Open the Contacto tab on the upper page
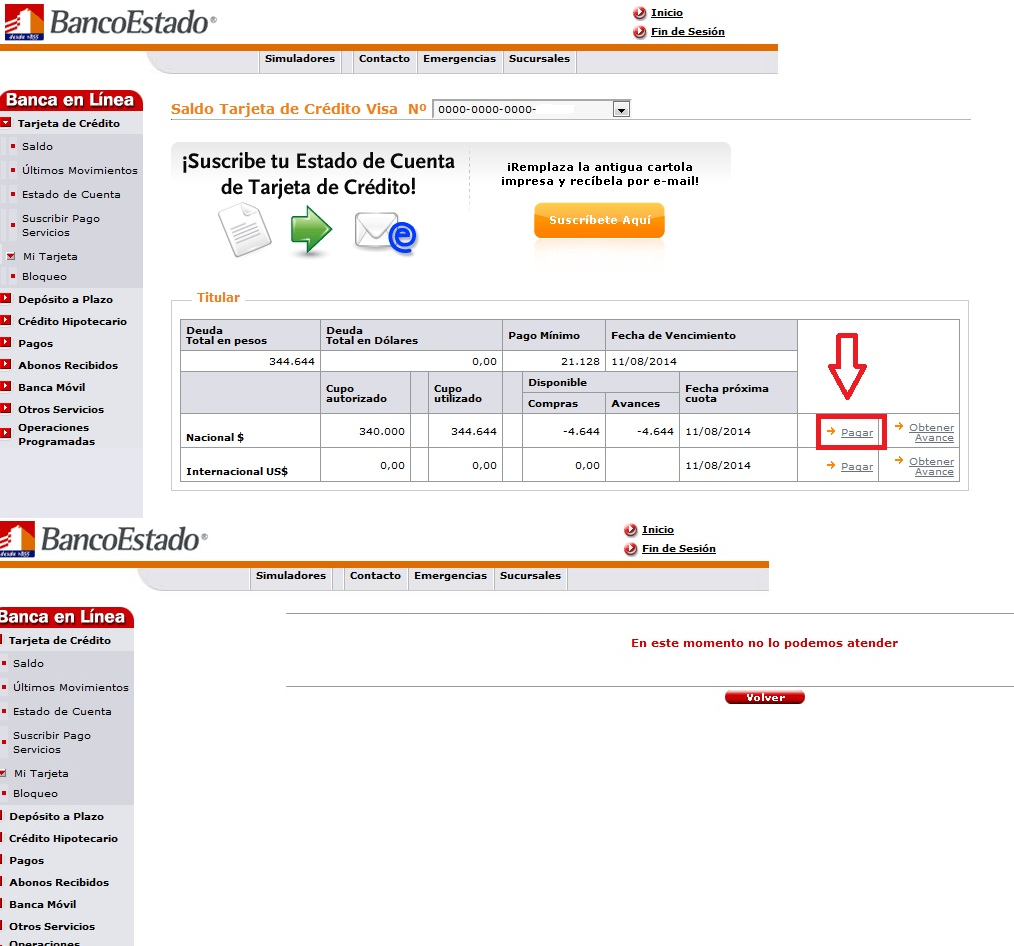1014x946 pixels. 384,59
